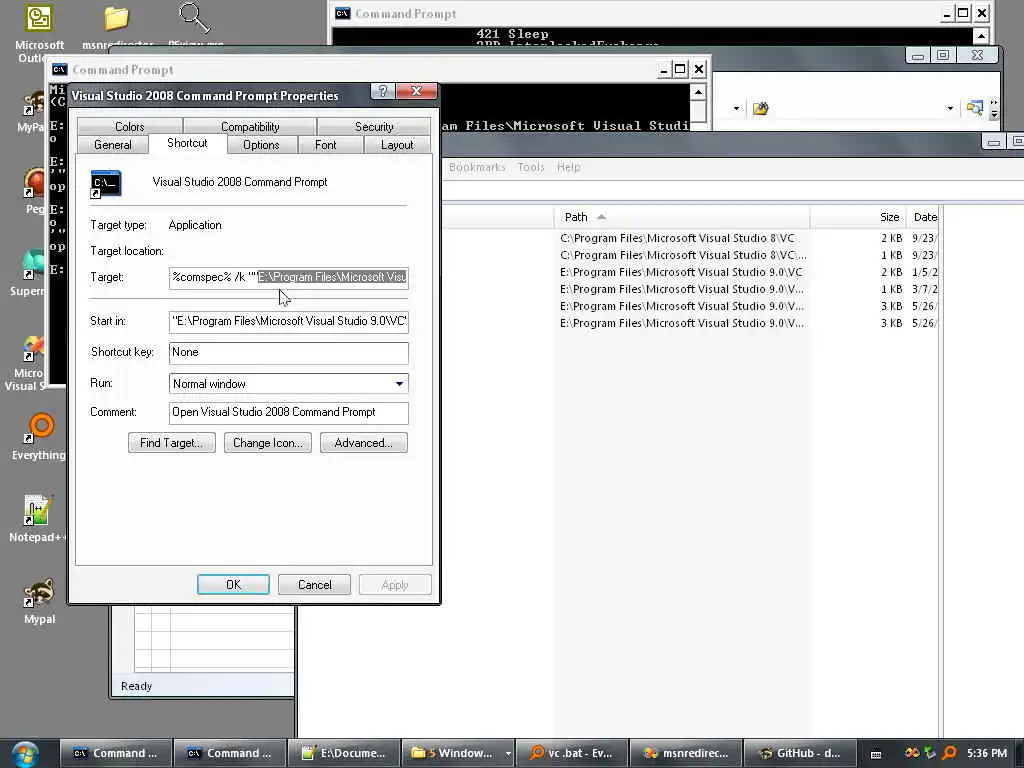This screenshot has height=768, width=1024.
Task: Sort results by the Size column header
Action: [x=858, y=217]
